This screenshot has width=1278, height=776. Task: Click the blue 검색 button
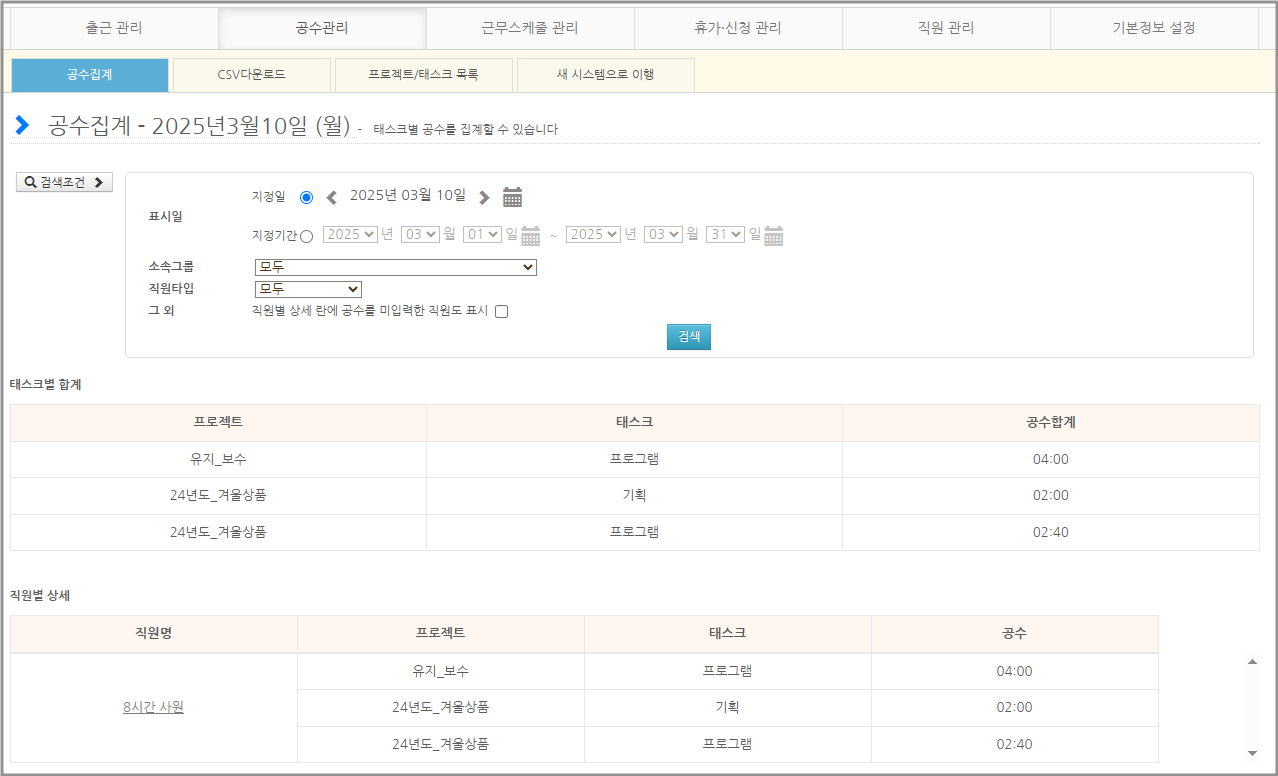[x=689, y=337]
